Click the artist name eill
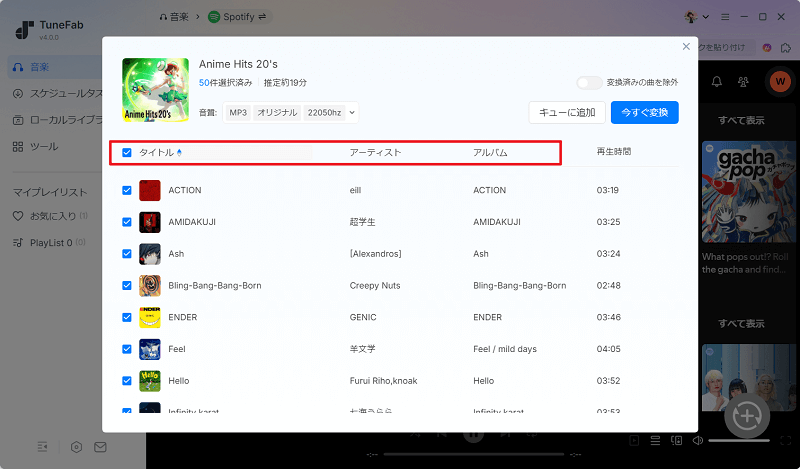This screenshot has height=469, width=800. (355, 190)
